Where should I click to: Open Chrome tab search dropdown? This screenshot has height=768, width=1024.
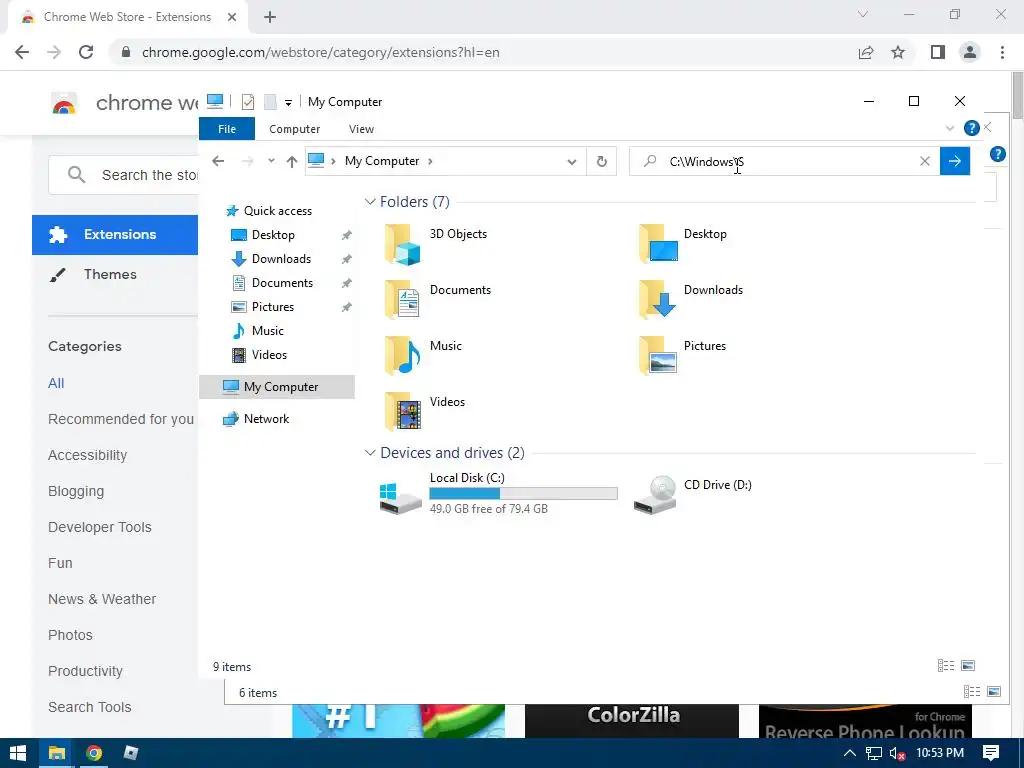[x=863, y=14]
